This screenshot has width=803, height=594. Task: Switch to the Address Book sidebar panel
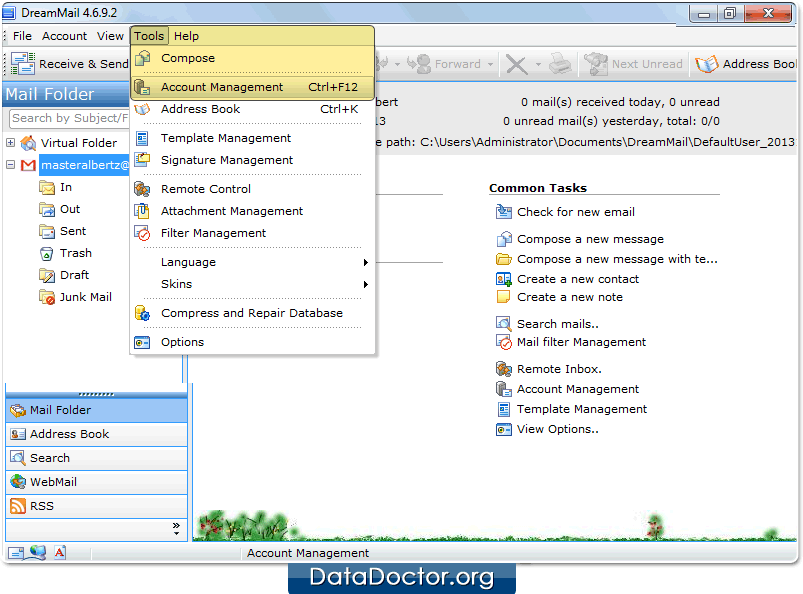click(96, 434)
